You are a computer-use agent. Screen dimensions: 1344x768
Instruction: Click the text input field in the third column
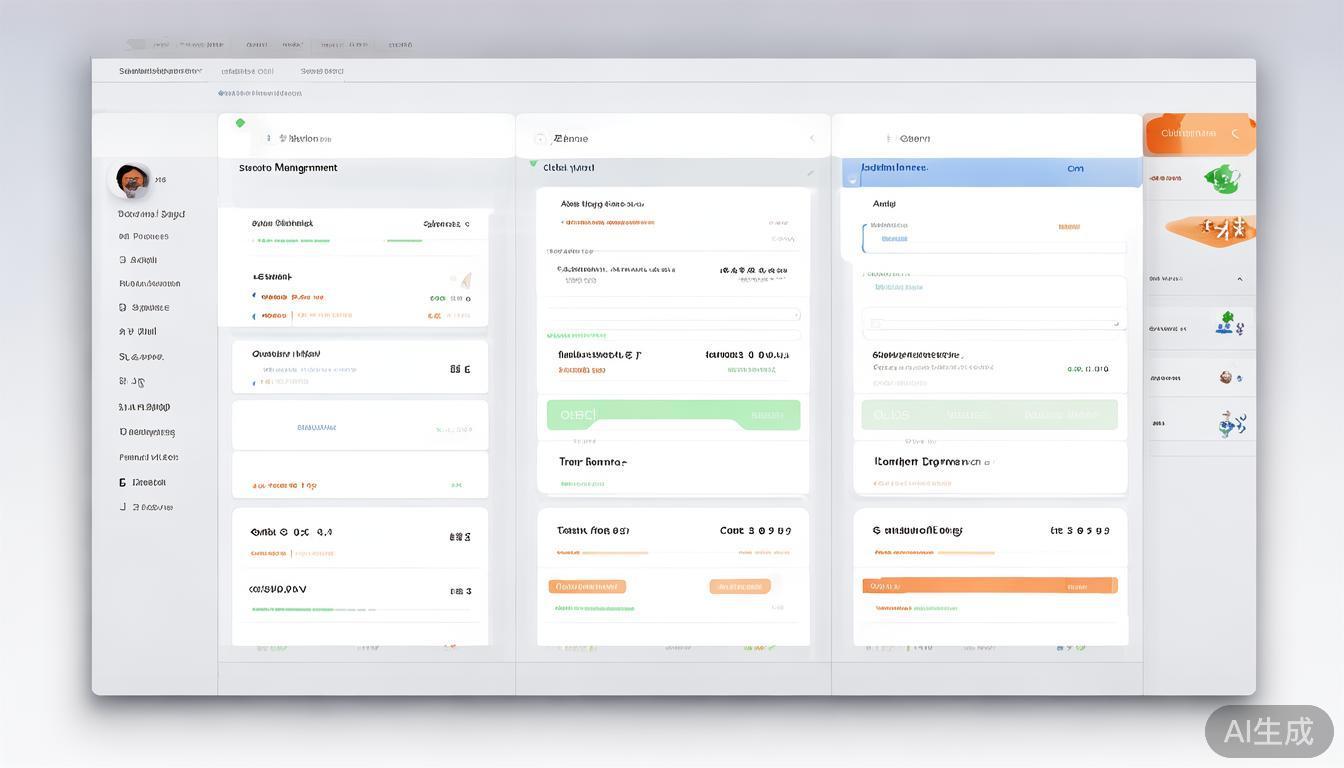click(989, 323)
